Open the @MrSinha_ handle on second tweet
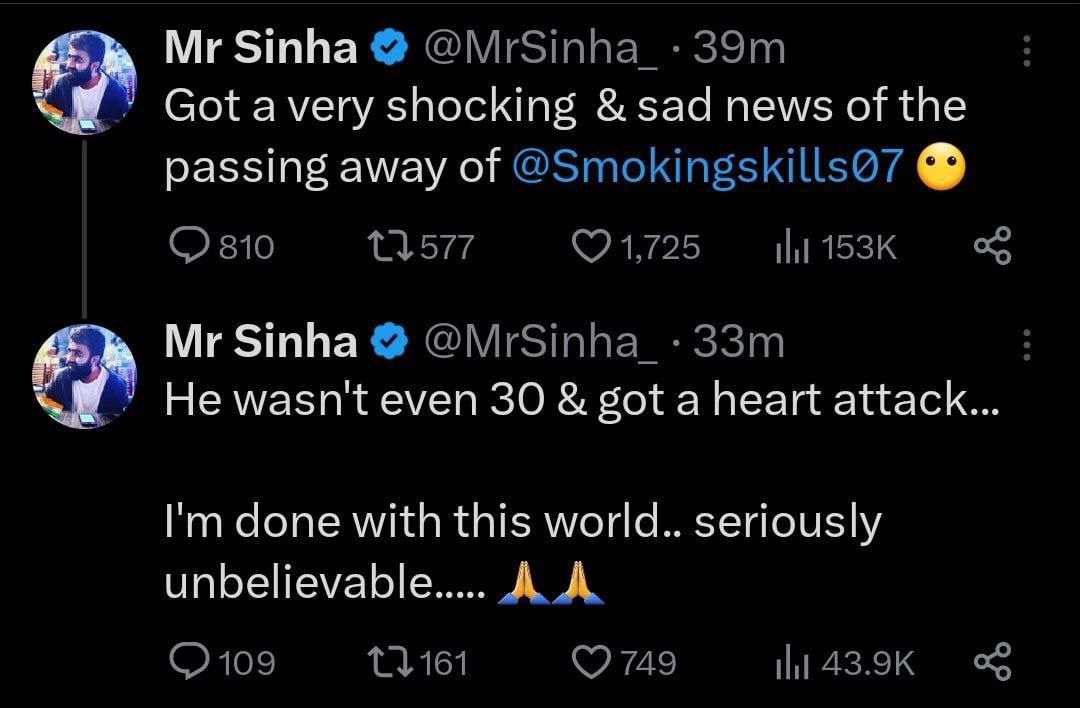 pyautogui.click(x=541, y=342)
